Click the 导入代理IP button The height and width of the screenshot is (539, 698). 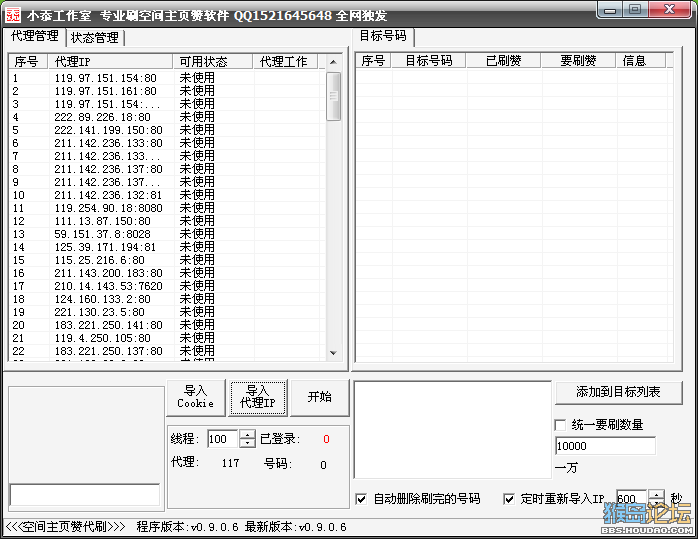tap(258, 397)
